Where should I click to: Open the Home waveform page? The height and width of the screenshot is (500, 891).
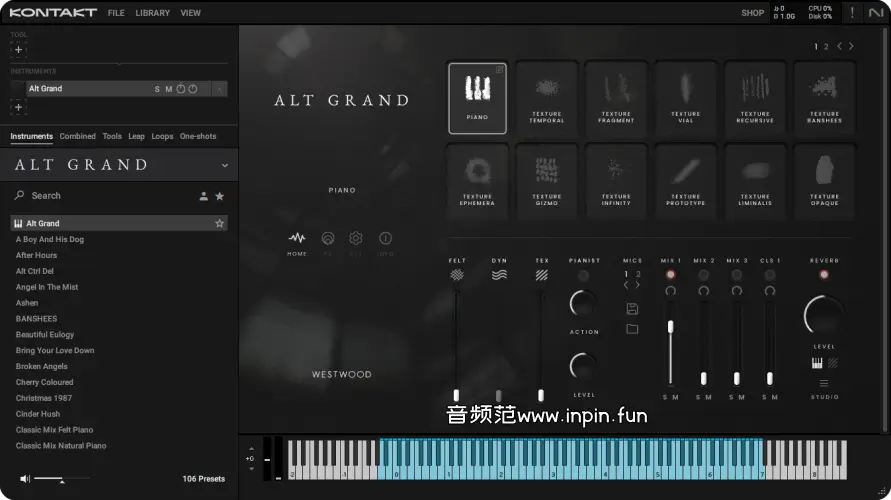tap(297, 238)
